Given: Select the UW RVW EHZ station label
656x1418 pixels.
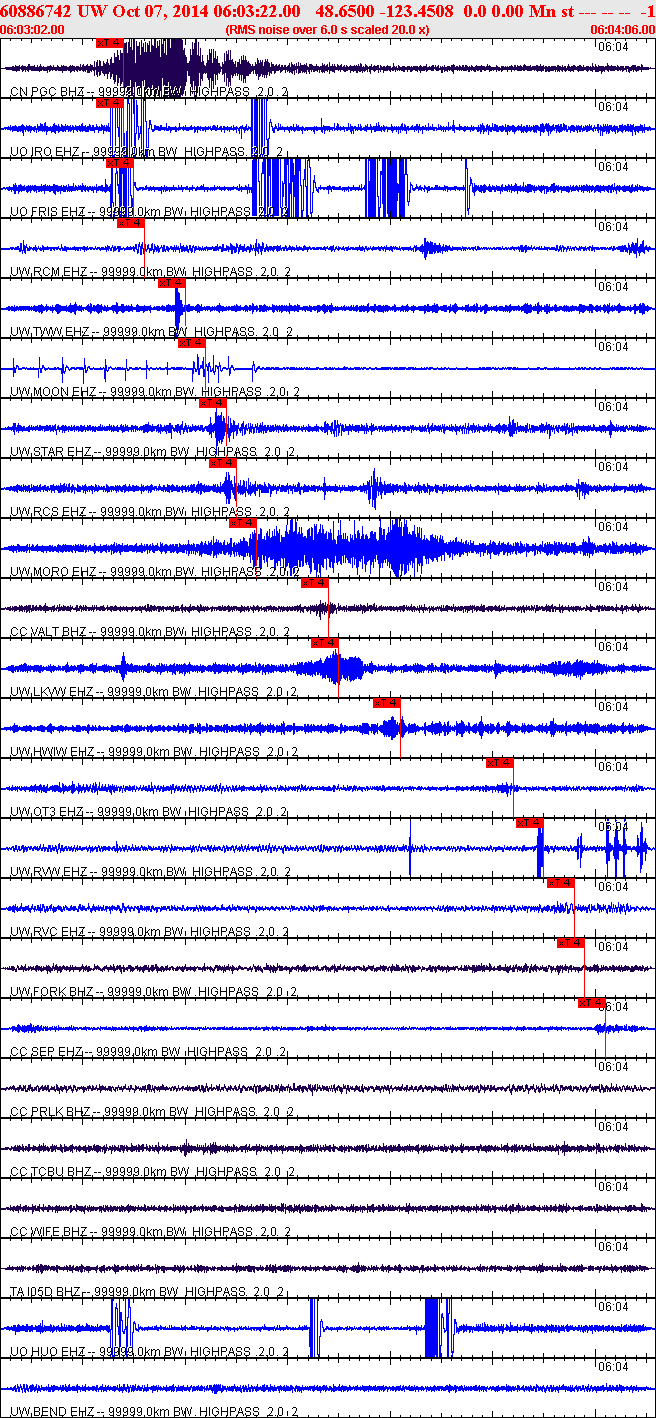Looking at the screenshot, I should [x=49, y=871].
